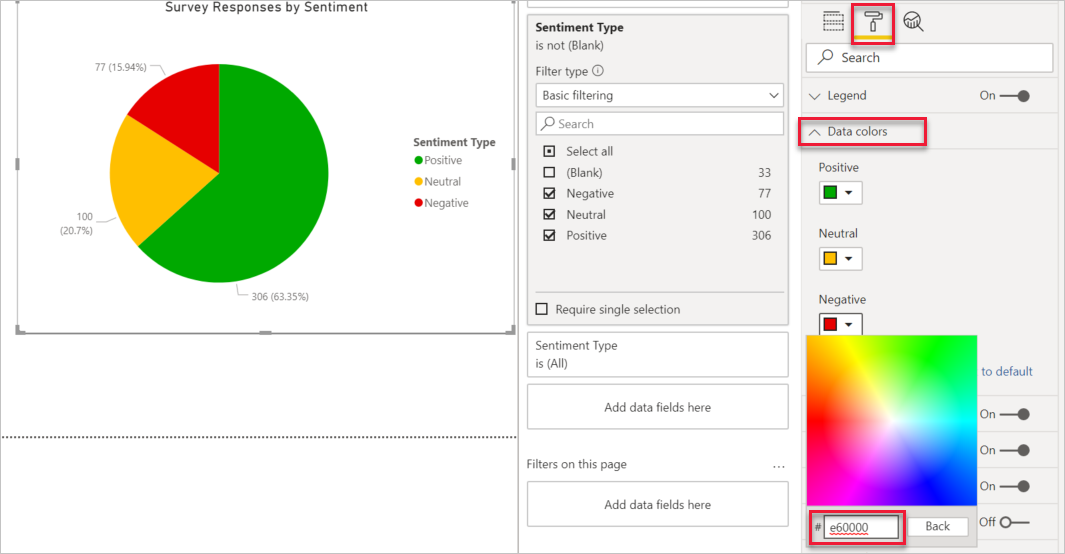Click the revert to default link

1007,371
